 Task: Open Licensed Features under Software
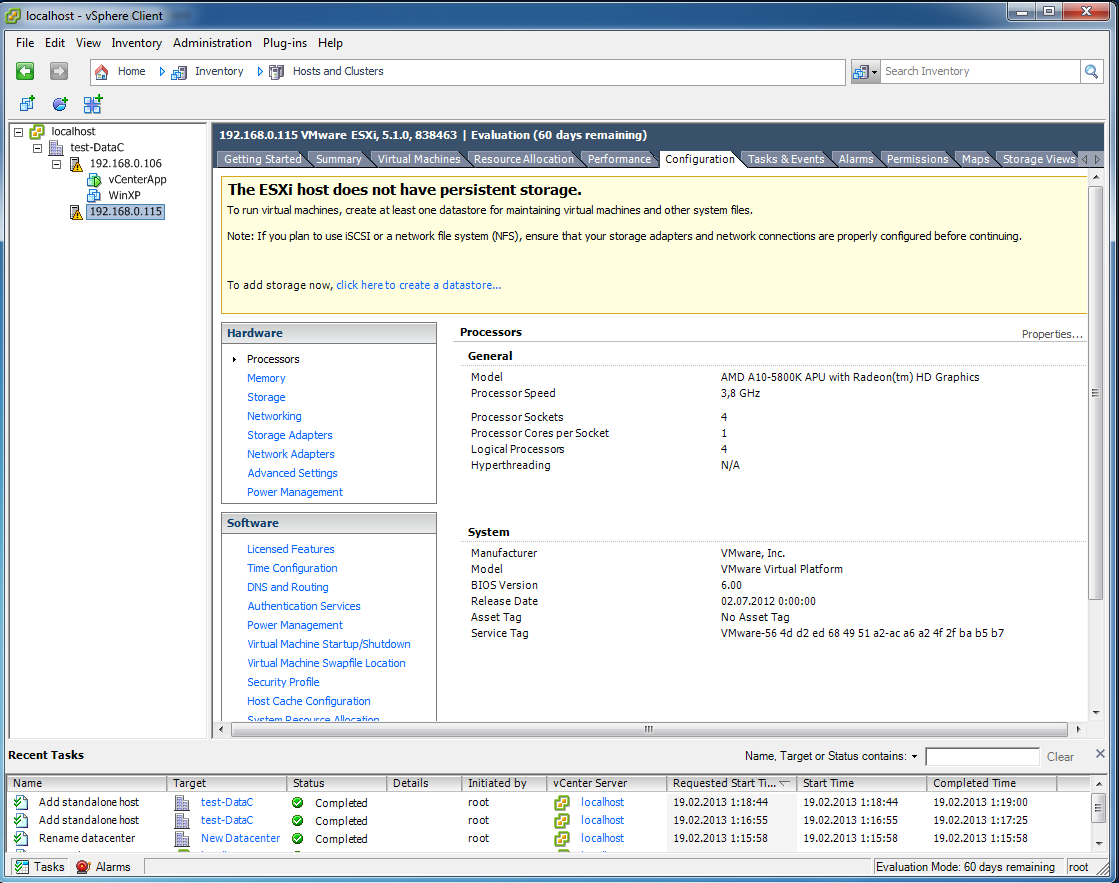[x=290, y=549]
